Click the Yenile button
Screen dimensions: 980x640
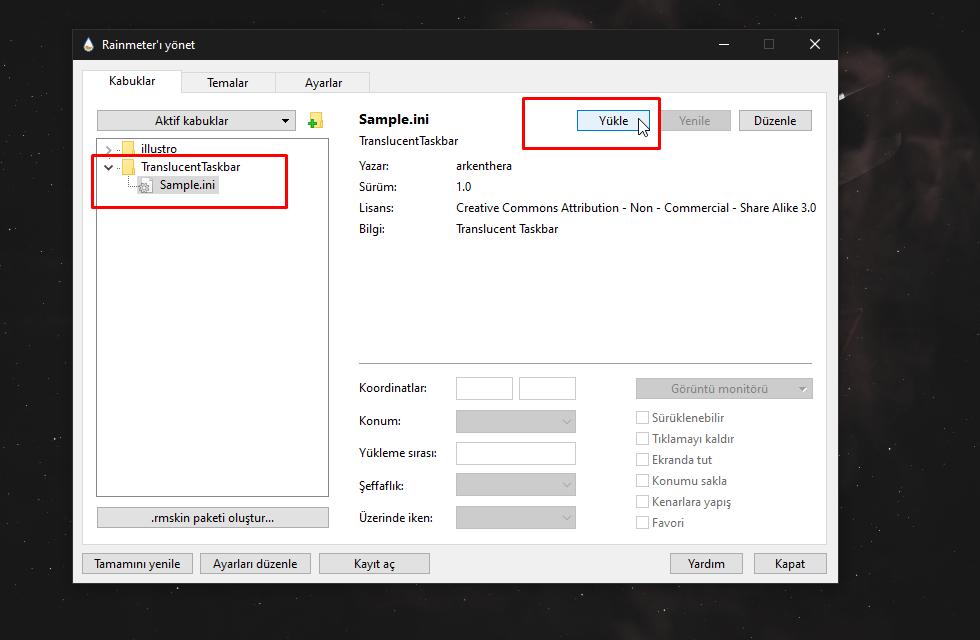694,121
